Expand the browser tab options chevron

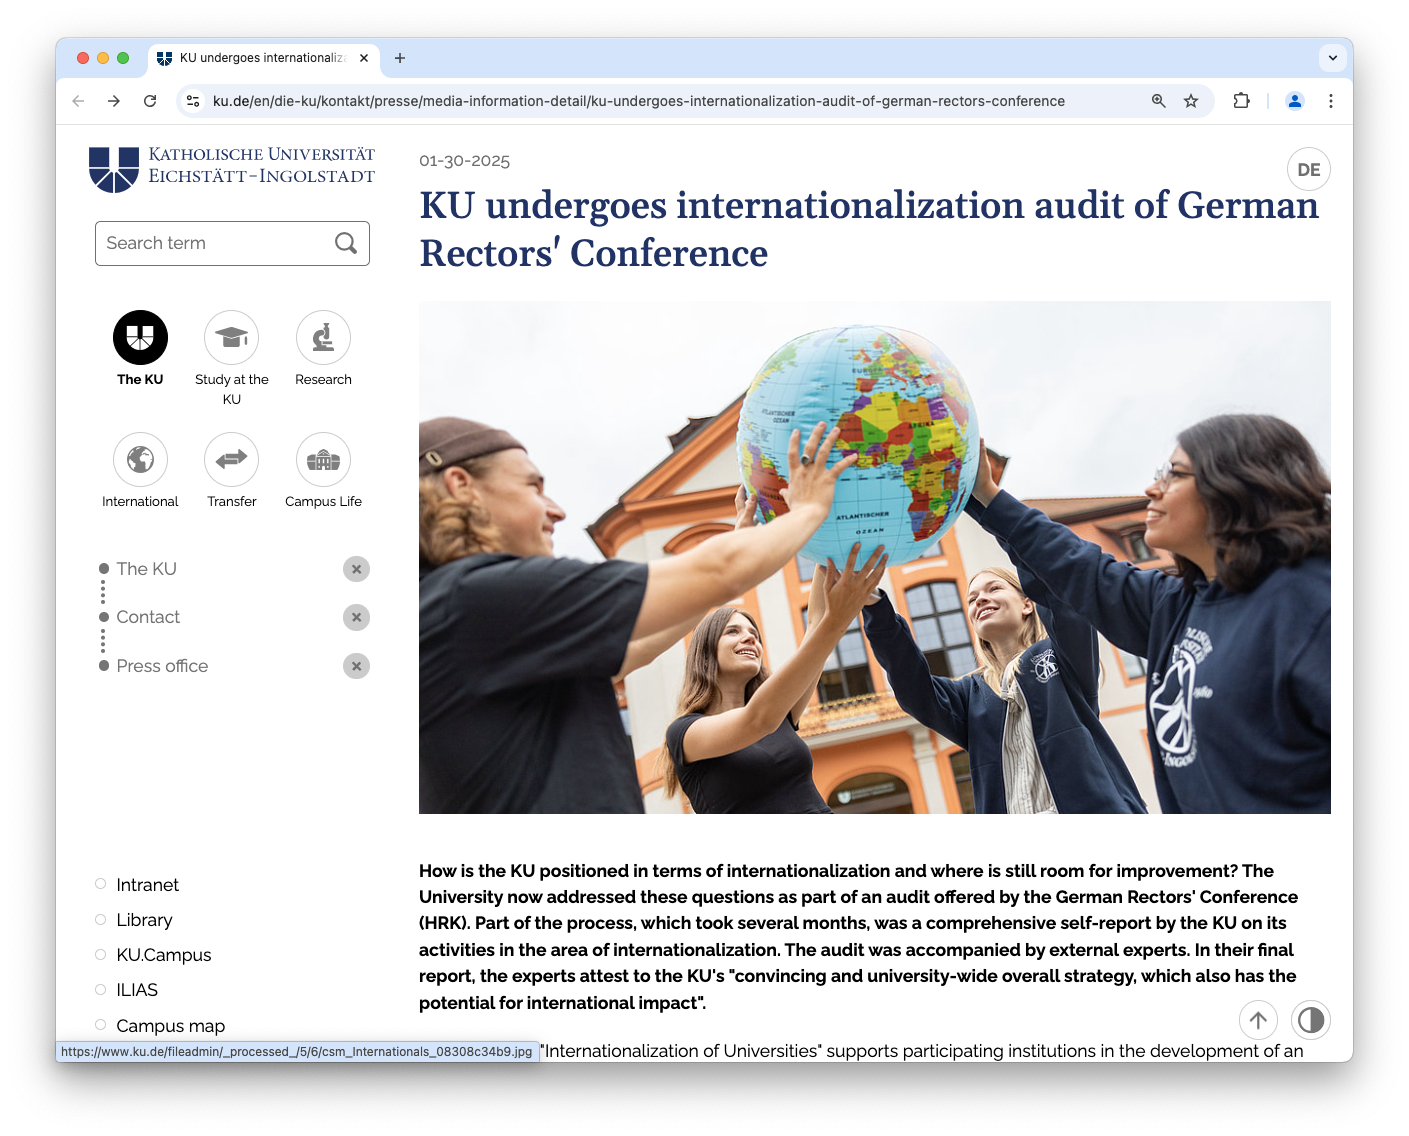tap(1332, 57)
